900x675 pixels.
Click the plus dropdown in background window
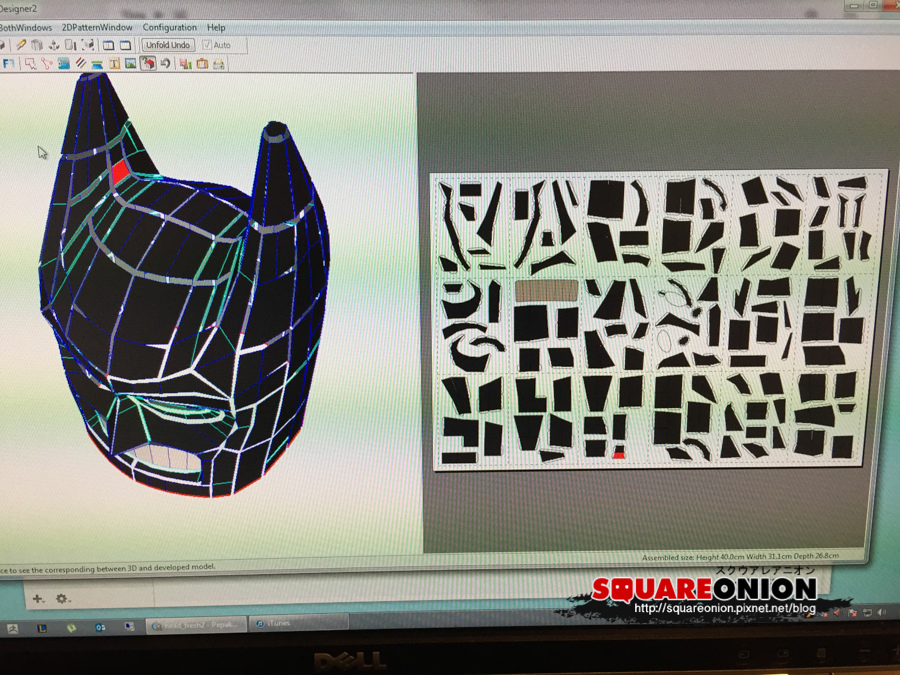pos(38,599)
